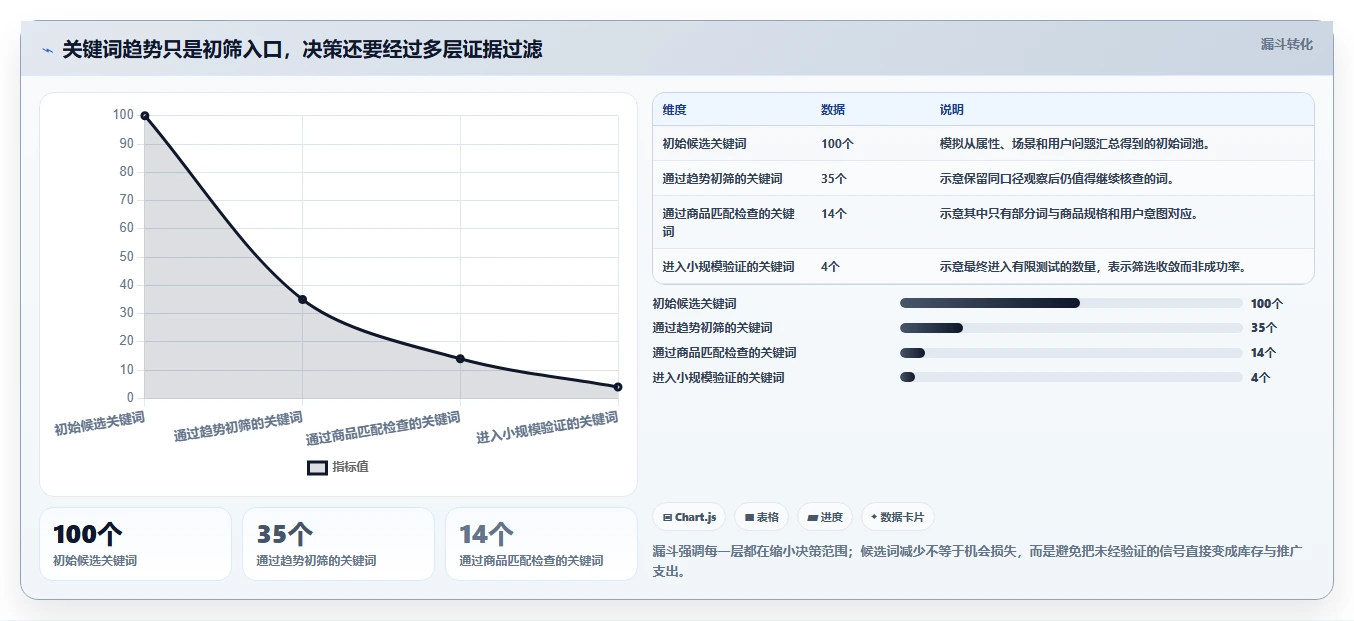The width and height of the screenshot is (1354, 621).
Task: Click the chart data point at value 4
Action: pyautogui.click(x=618, y=387)
